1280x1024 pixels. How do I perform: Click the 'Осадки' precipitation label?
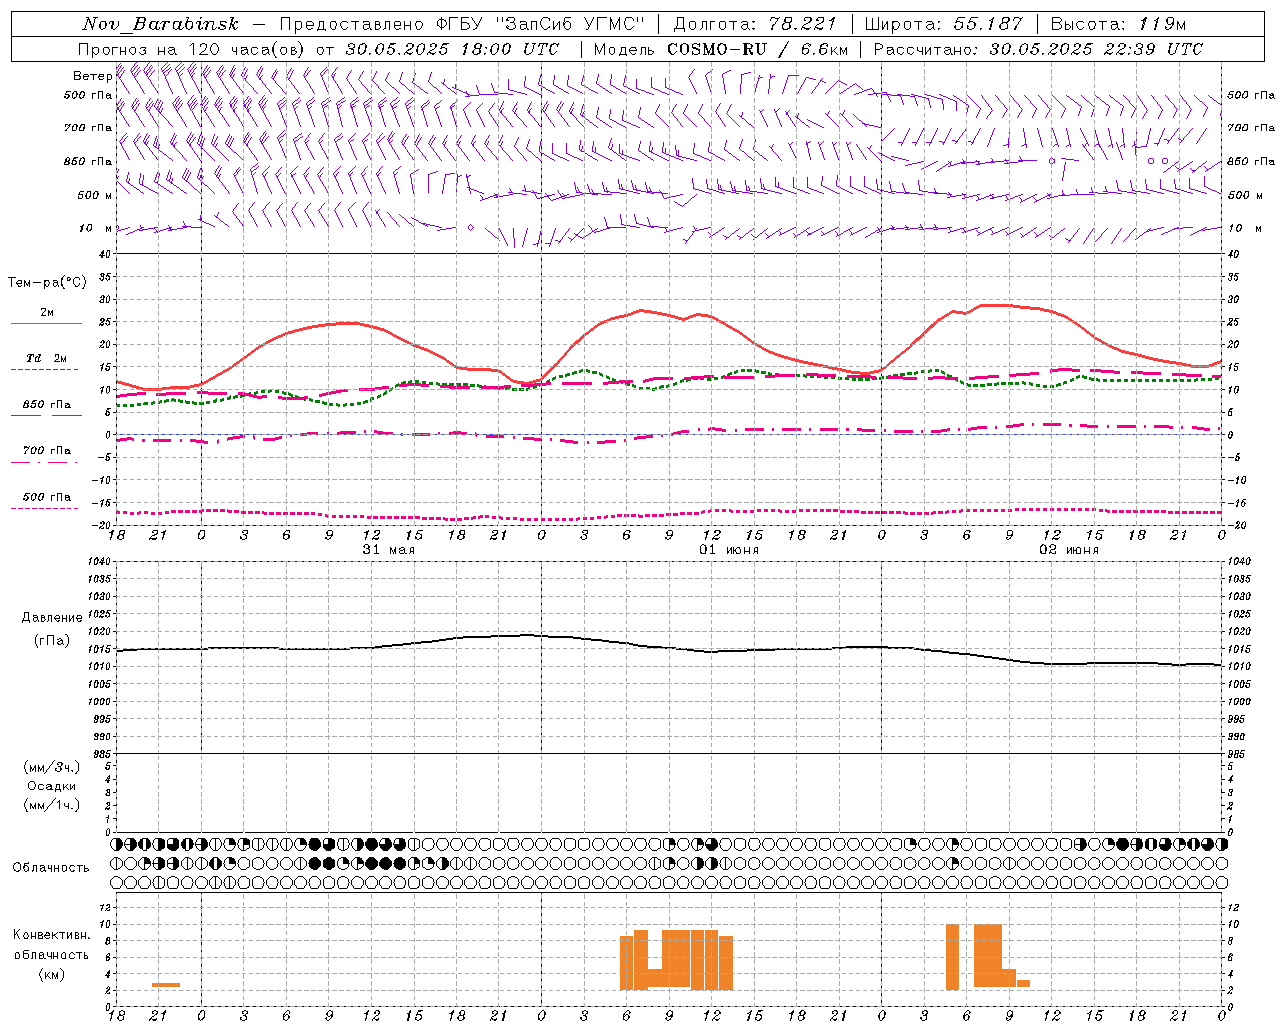(x=52, y=786)
